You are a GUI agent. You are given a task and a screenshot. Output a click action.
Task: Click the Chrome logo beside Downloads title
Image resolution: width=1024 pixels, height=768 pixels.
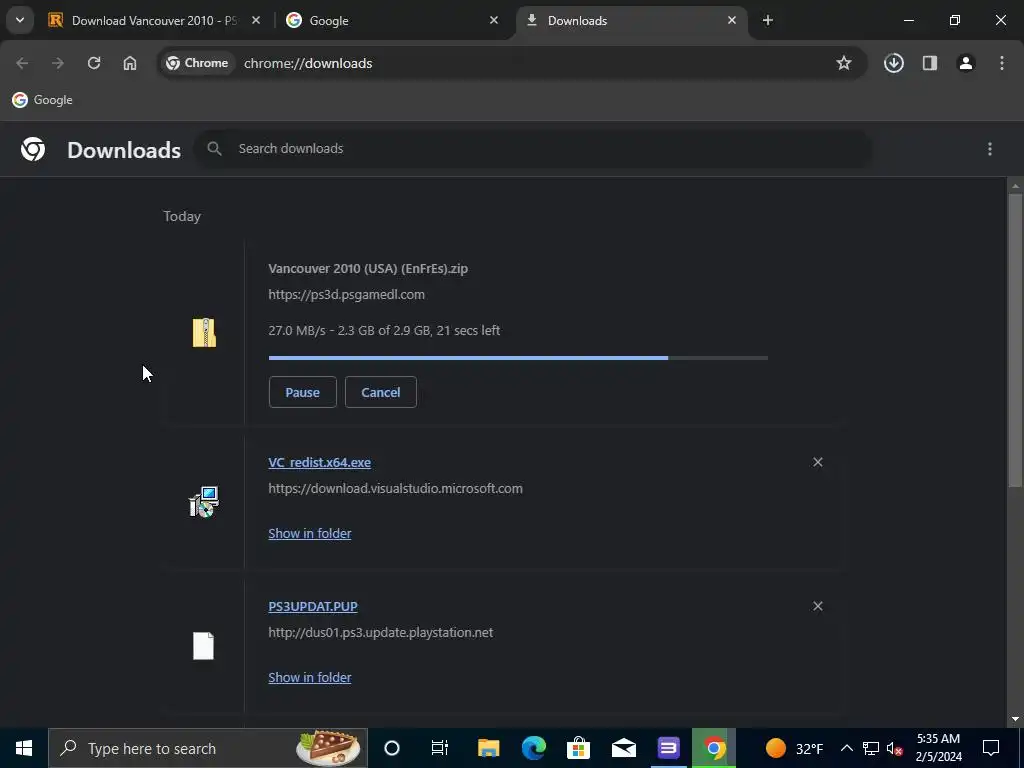point(33,150)
